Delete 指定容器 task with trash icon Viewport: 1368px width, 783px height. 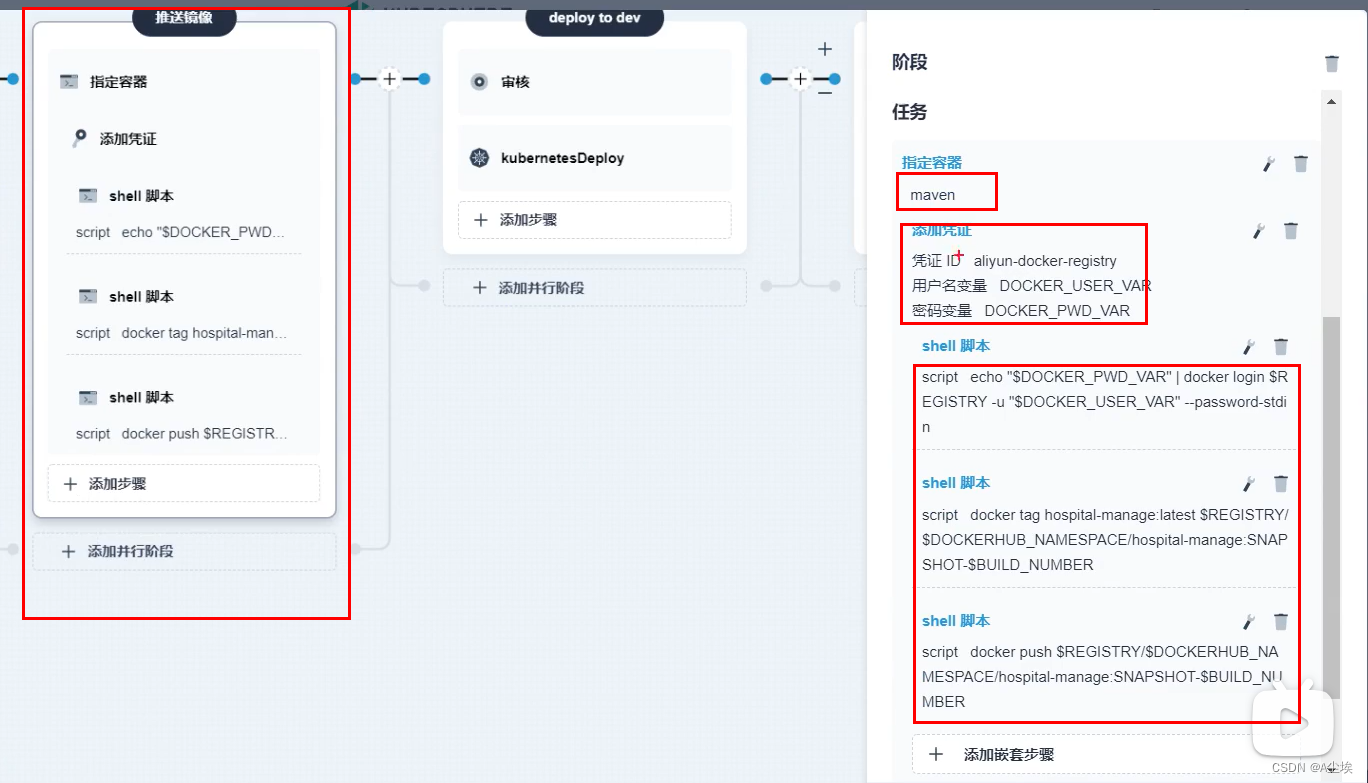click(1301, 164)
